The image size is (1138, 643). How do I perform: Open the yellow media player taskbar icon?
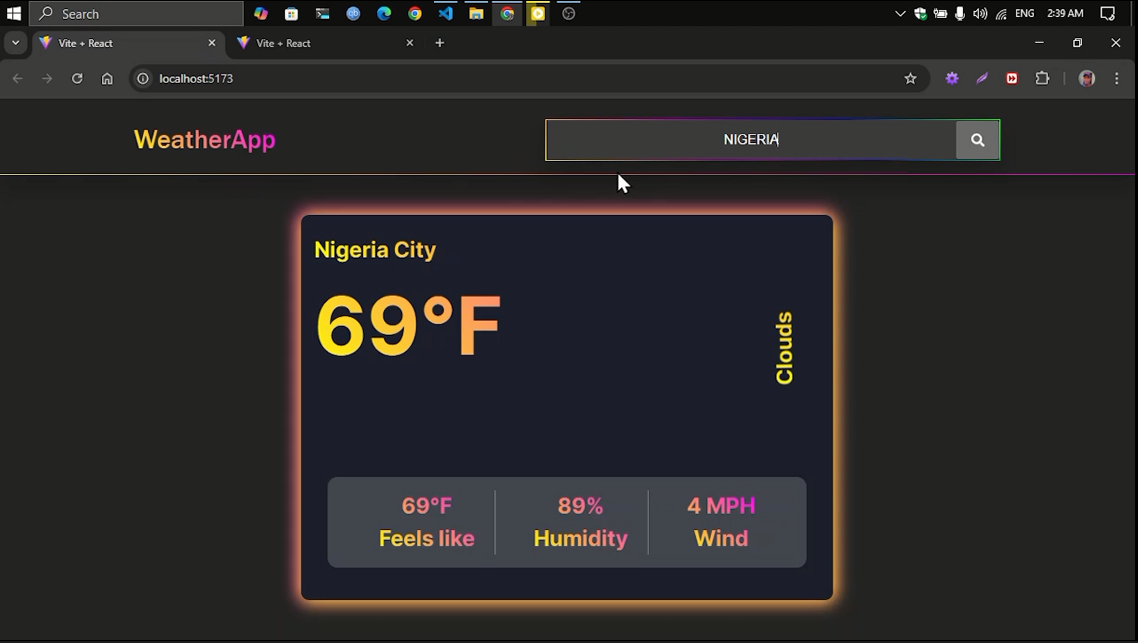[538, 13]
